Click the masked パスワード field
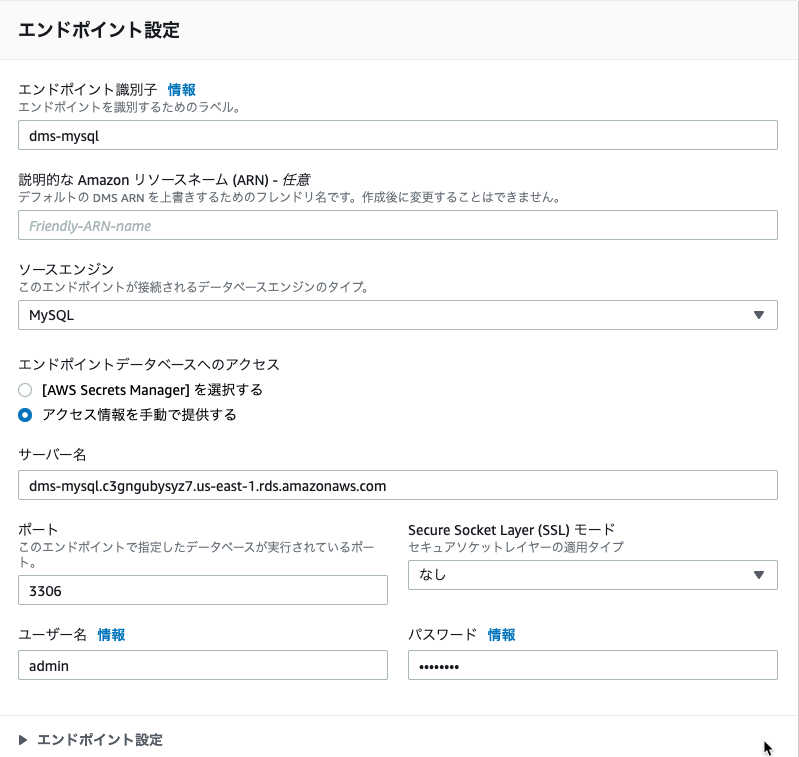This screenshot has width=799, height=757. [x=593, y=665]
